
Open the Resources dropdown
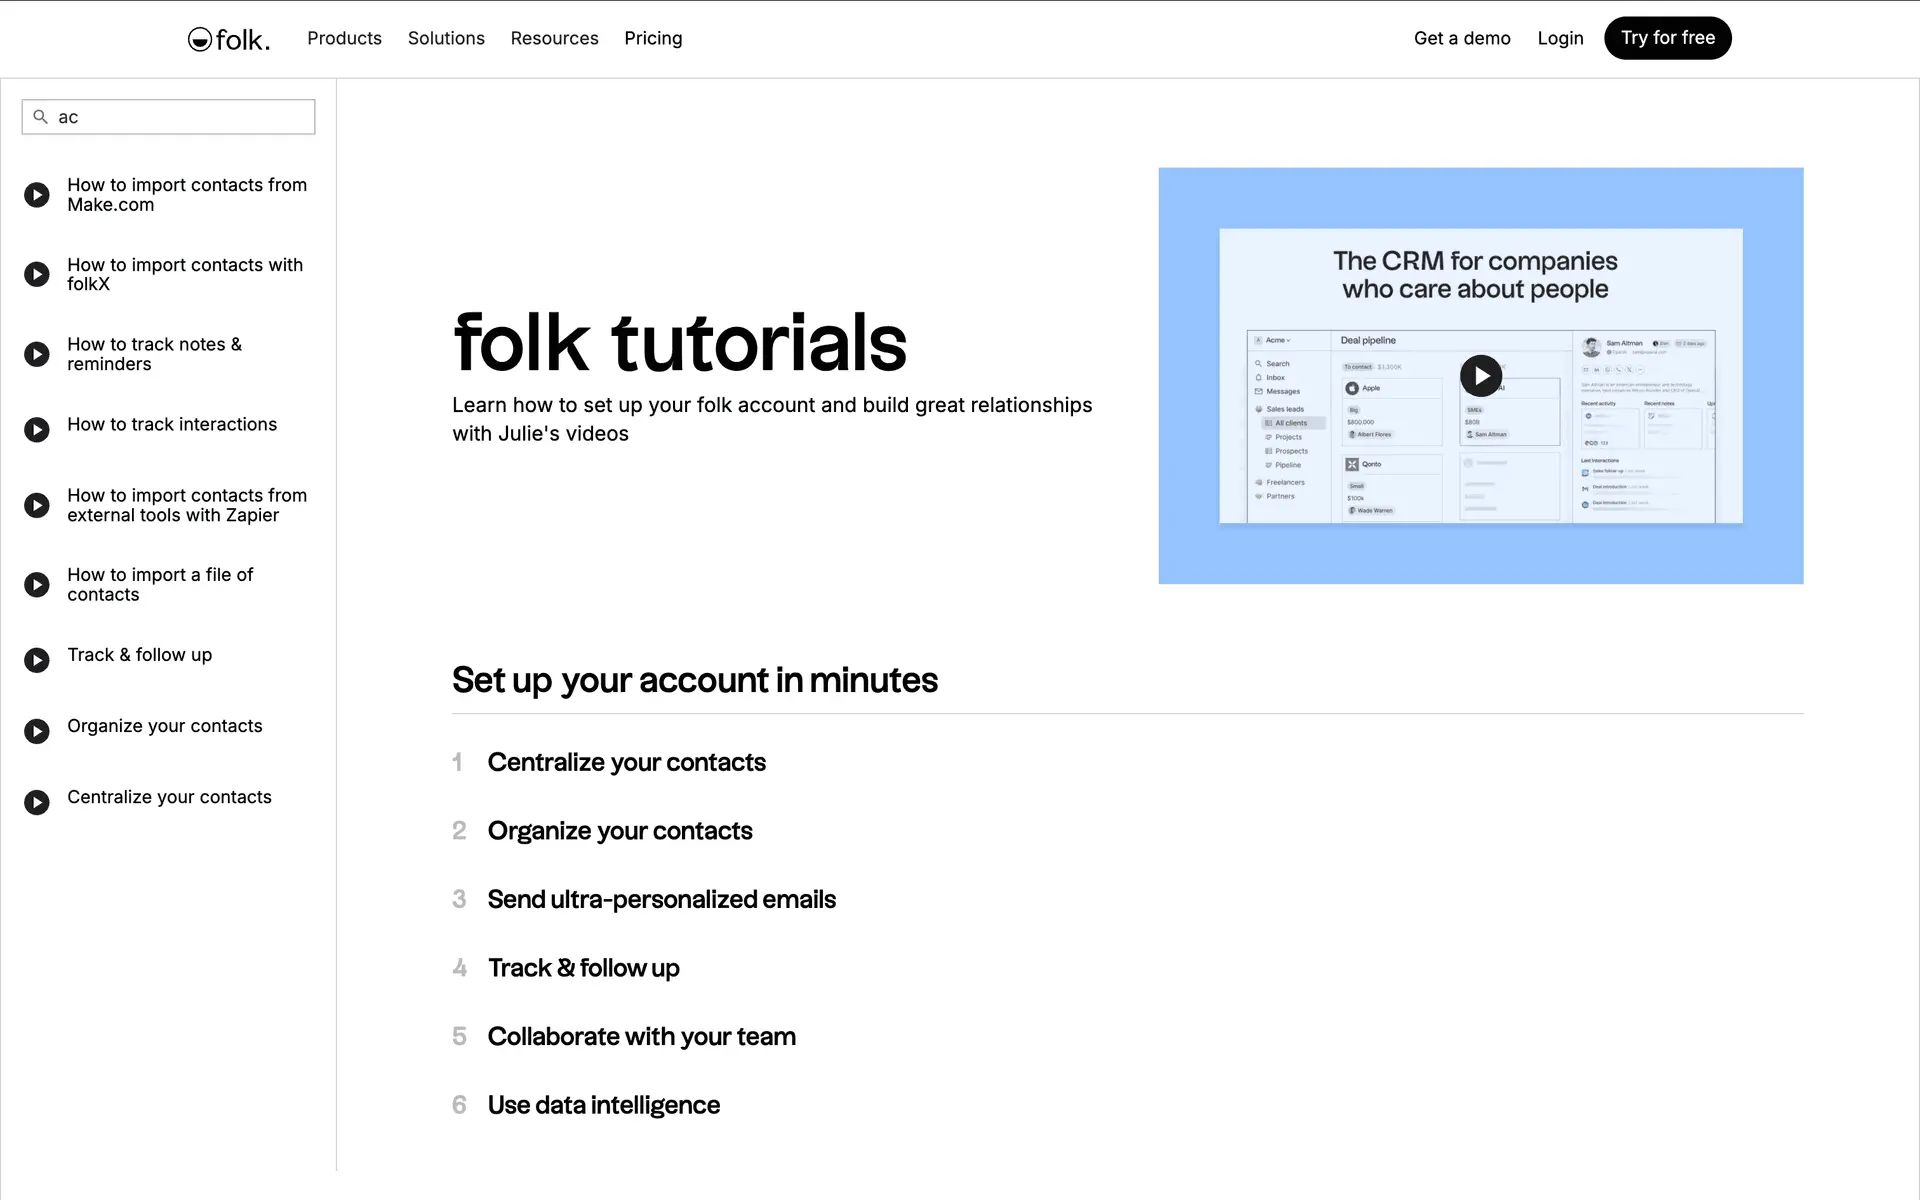554,38
